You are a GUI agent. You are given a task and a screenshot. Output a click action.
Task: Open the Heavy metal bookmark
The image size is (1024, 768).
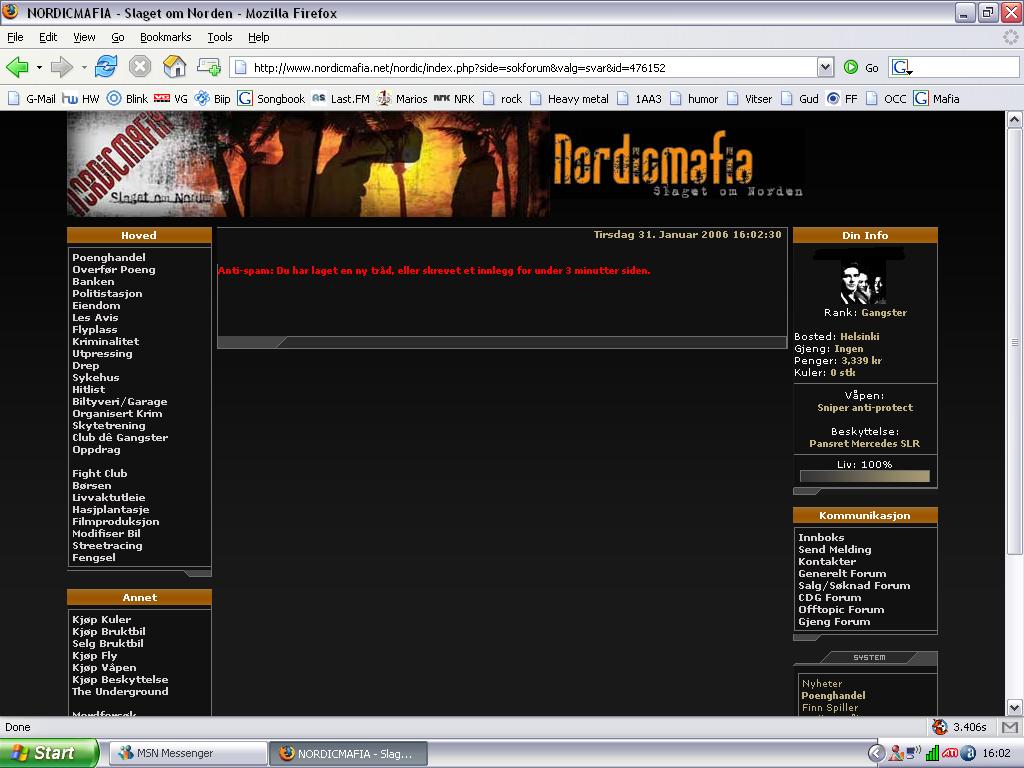pos(569,99)
